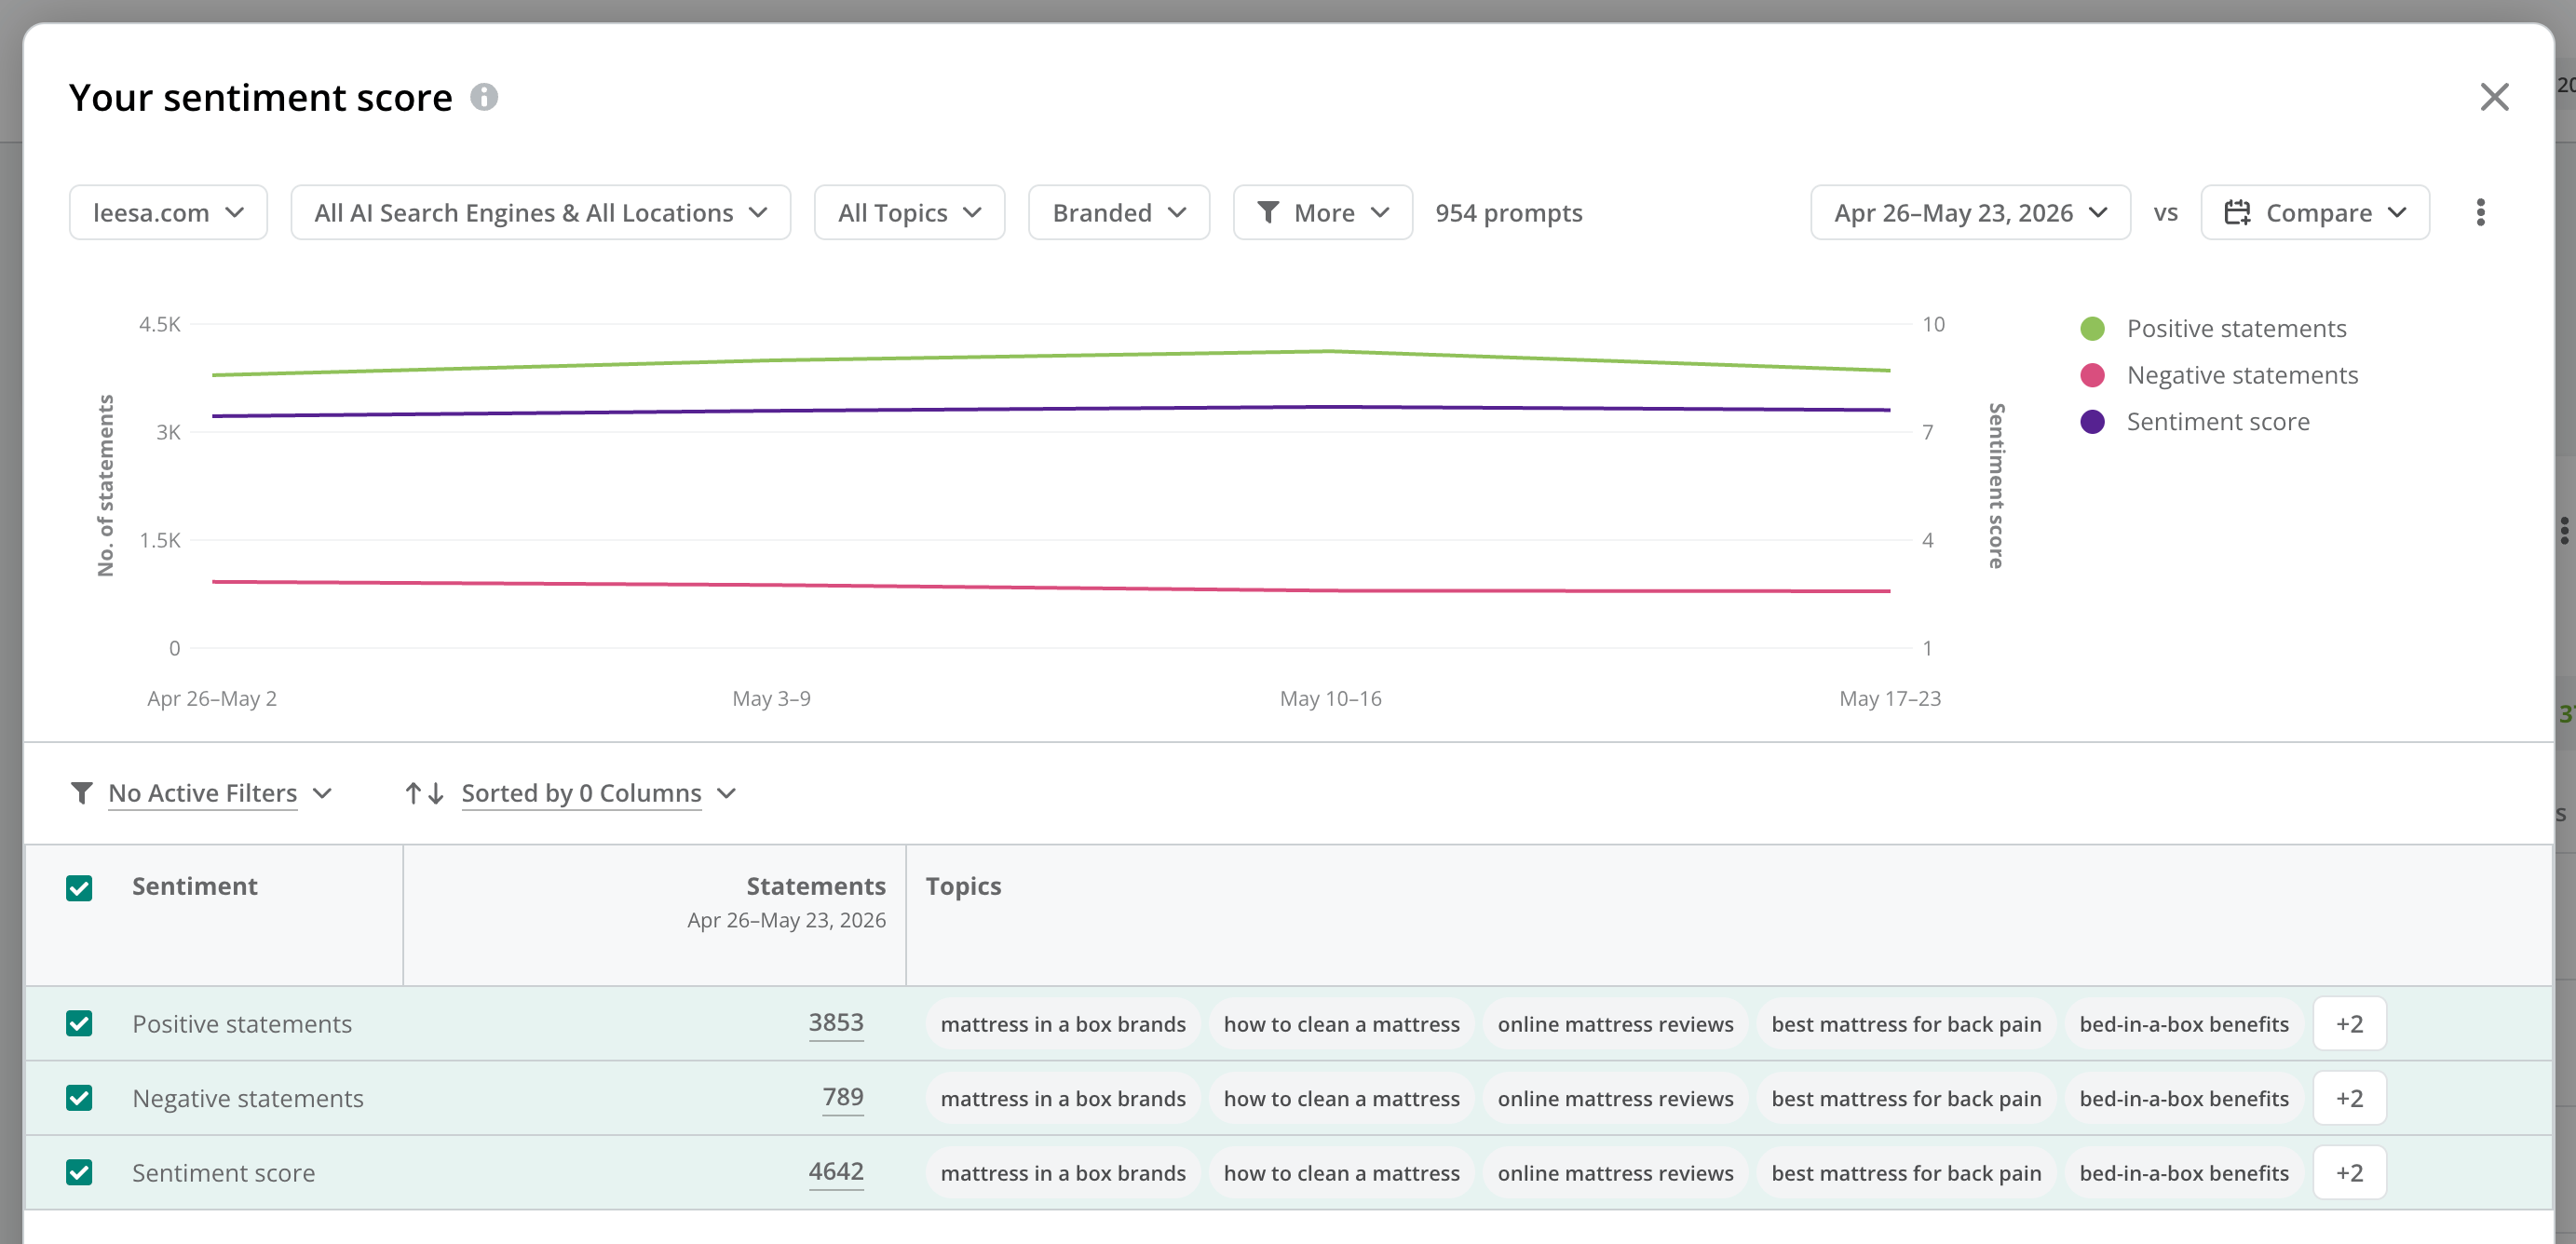Expand the All Topics dropdown

909,212
